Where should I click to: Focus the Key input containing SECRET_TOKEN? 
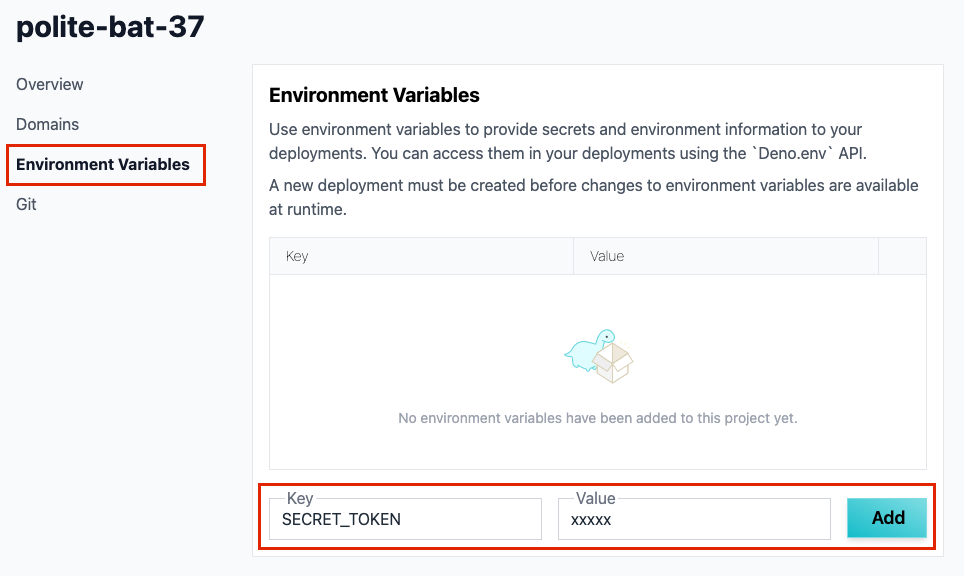pos(405,519)
